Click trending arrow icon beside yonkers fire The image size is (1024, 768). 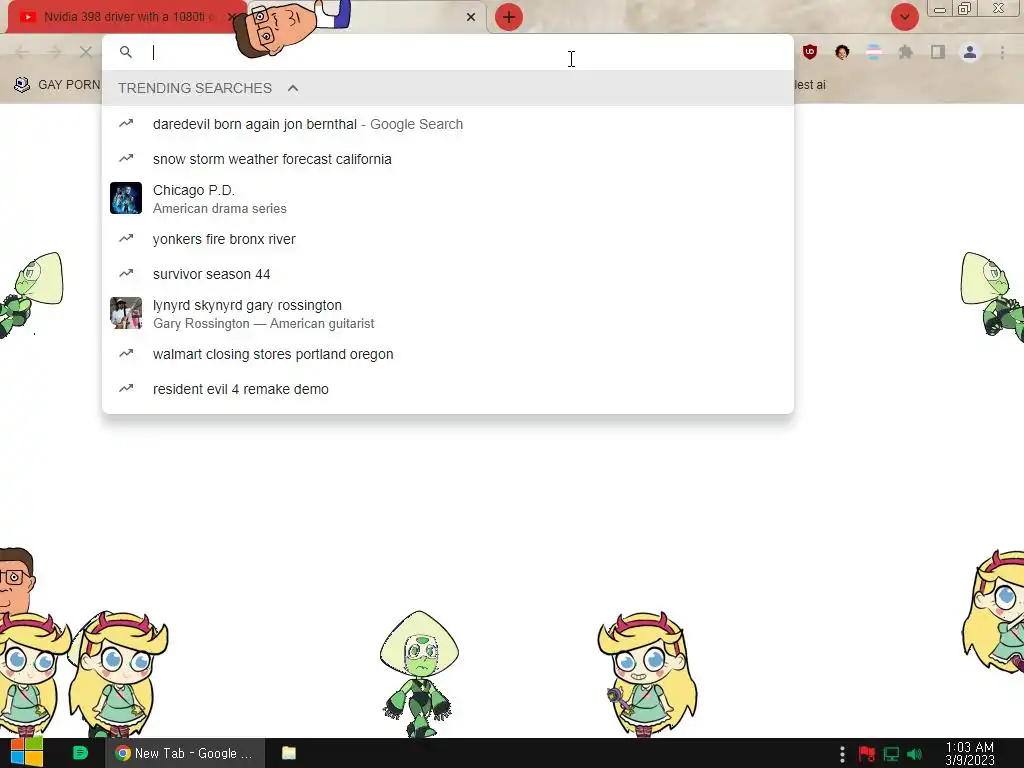tap(126, 238)
